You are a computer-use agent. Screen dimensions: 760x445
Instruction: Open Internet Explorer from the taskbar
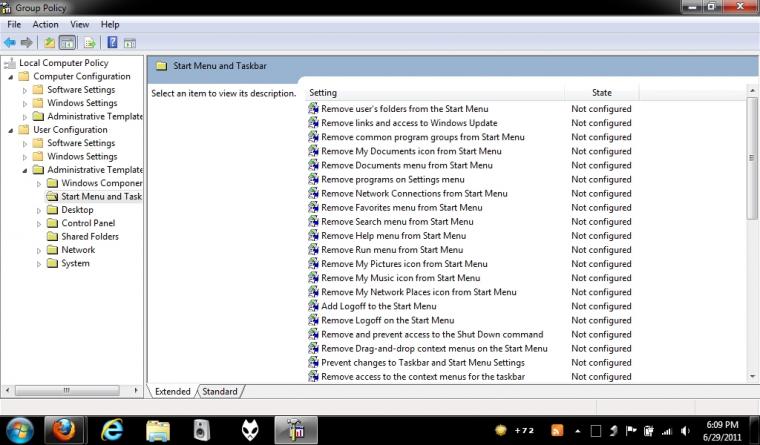click(x=111, y=429)
